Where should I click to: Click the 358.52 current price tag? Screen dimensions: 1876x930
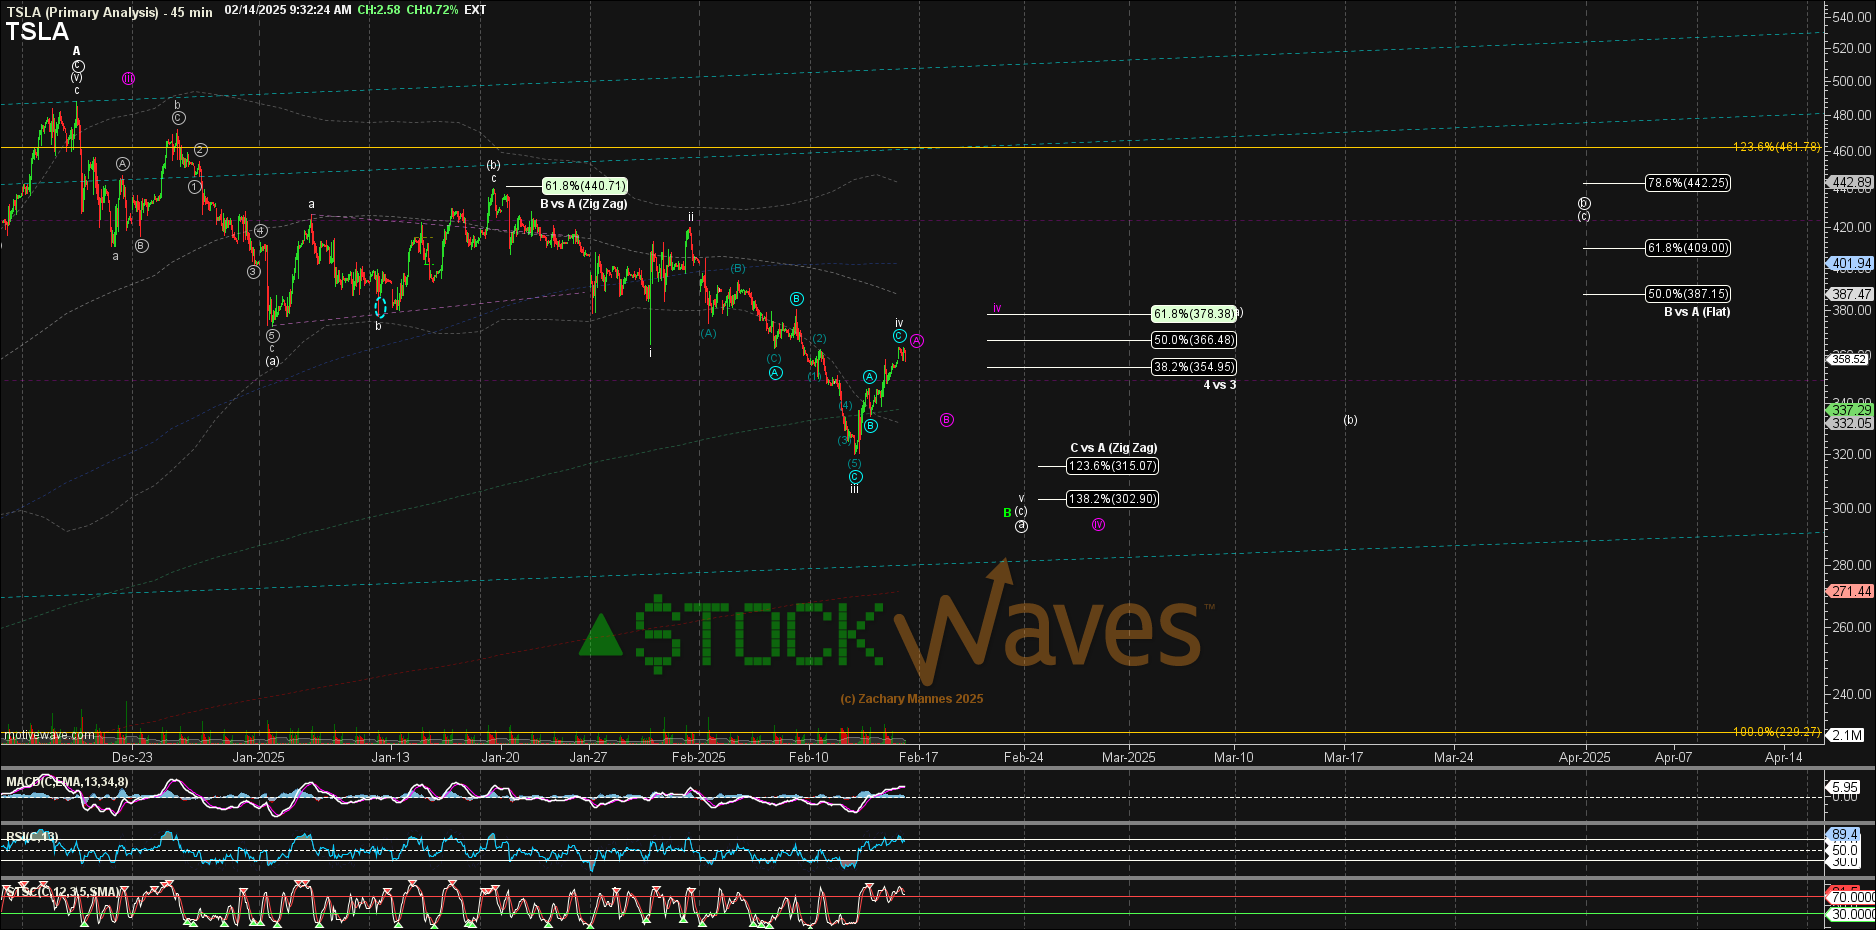coord(1849,359)
